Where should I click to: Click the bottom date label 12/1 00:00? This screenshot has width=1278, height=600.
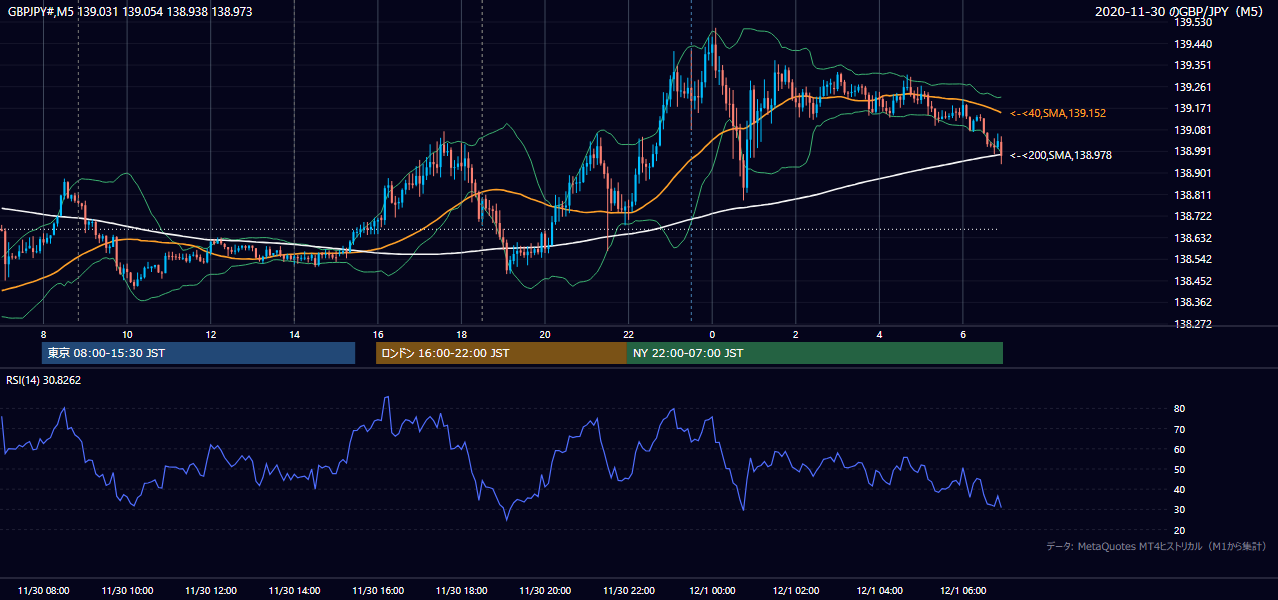(712, 591)
